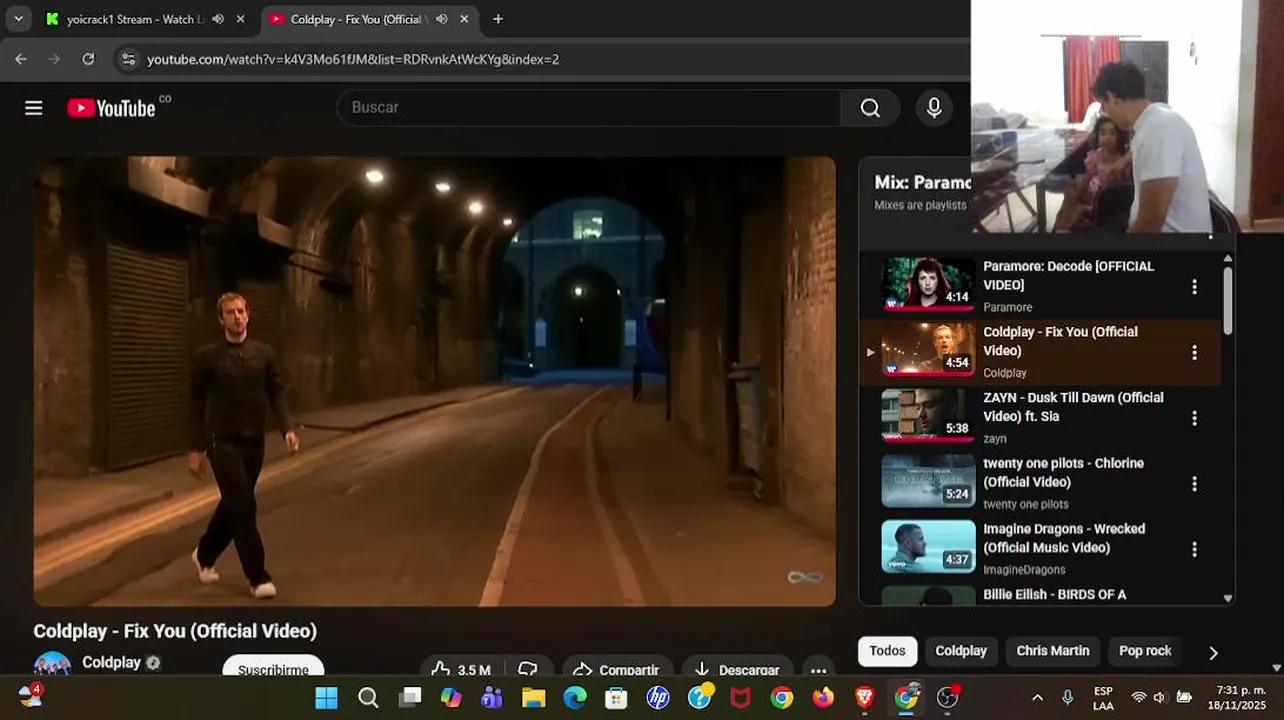
Task: Mute the Coldplay tab audio
Action: pos(441,19)
